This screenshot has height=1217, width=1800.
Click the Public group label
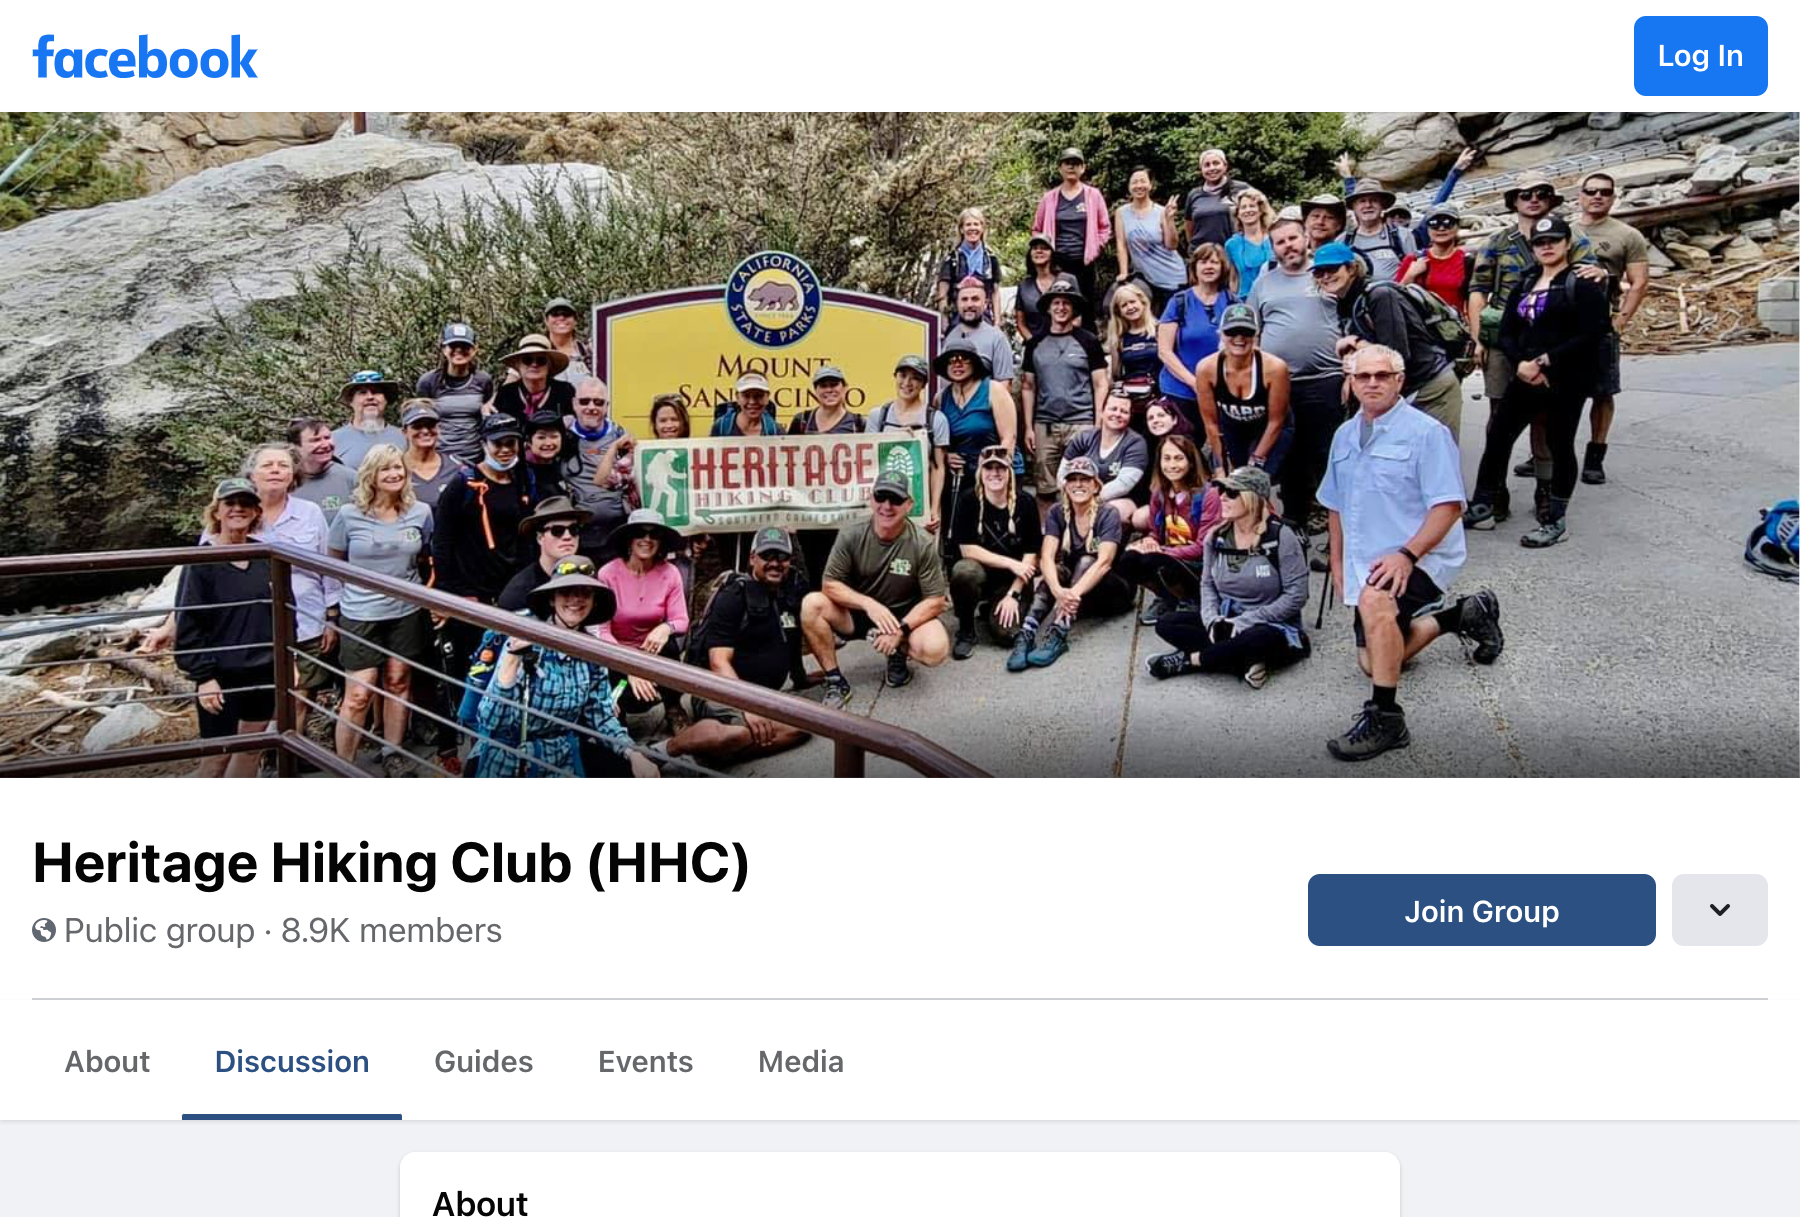tap(159, 930)
